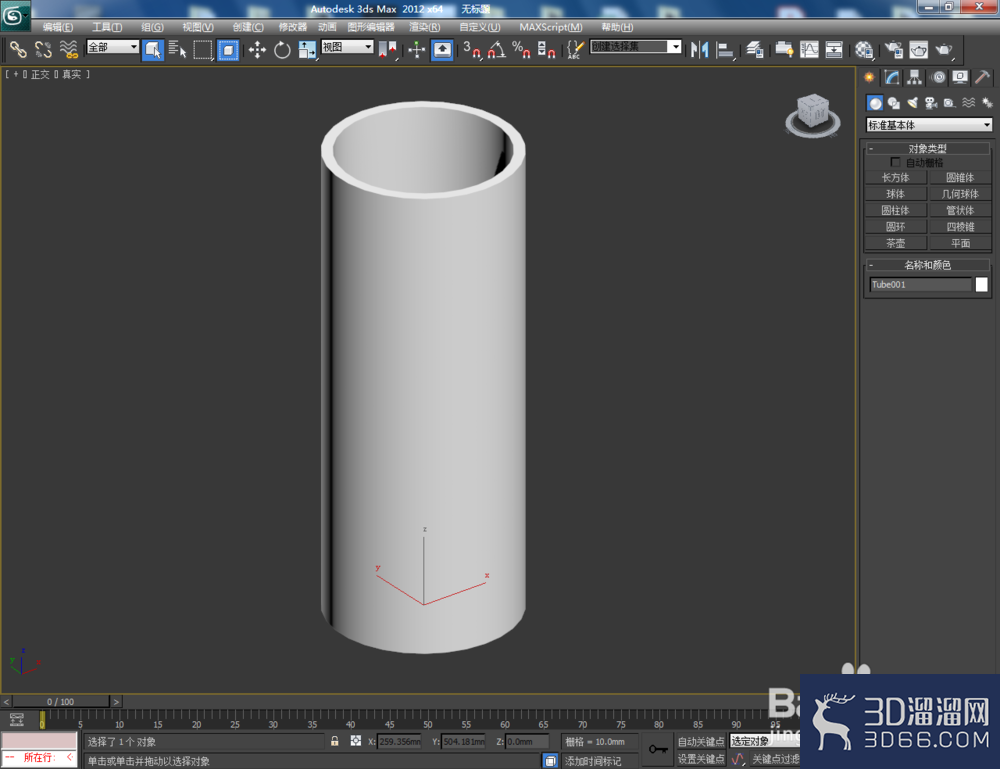Open the Graphite ribbon toggle
Screen dimensions: 1000x769
pos(784,50)
